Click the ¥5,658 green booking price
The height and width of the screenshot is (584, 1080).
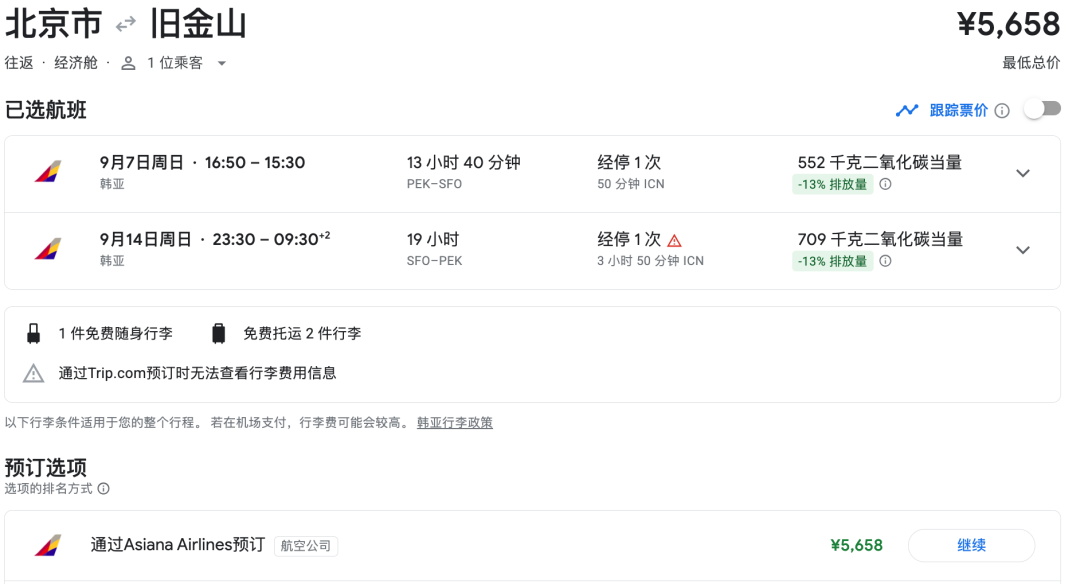click(856, 545)
